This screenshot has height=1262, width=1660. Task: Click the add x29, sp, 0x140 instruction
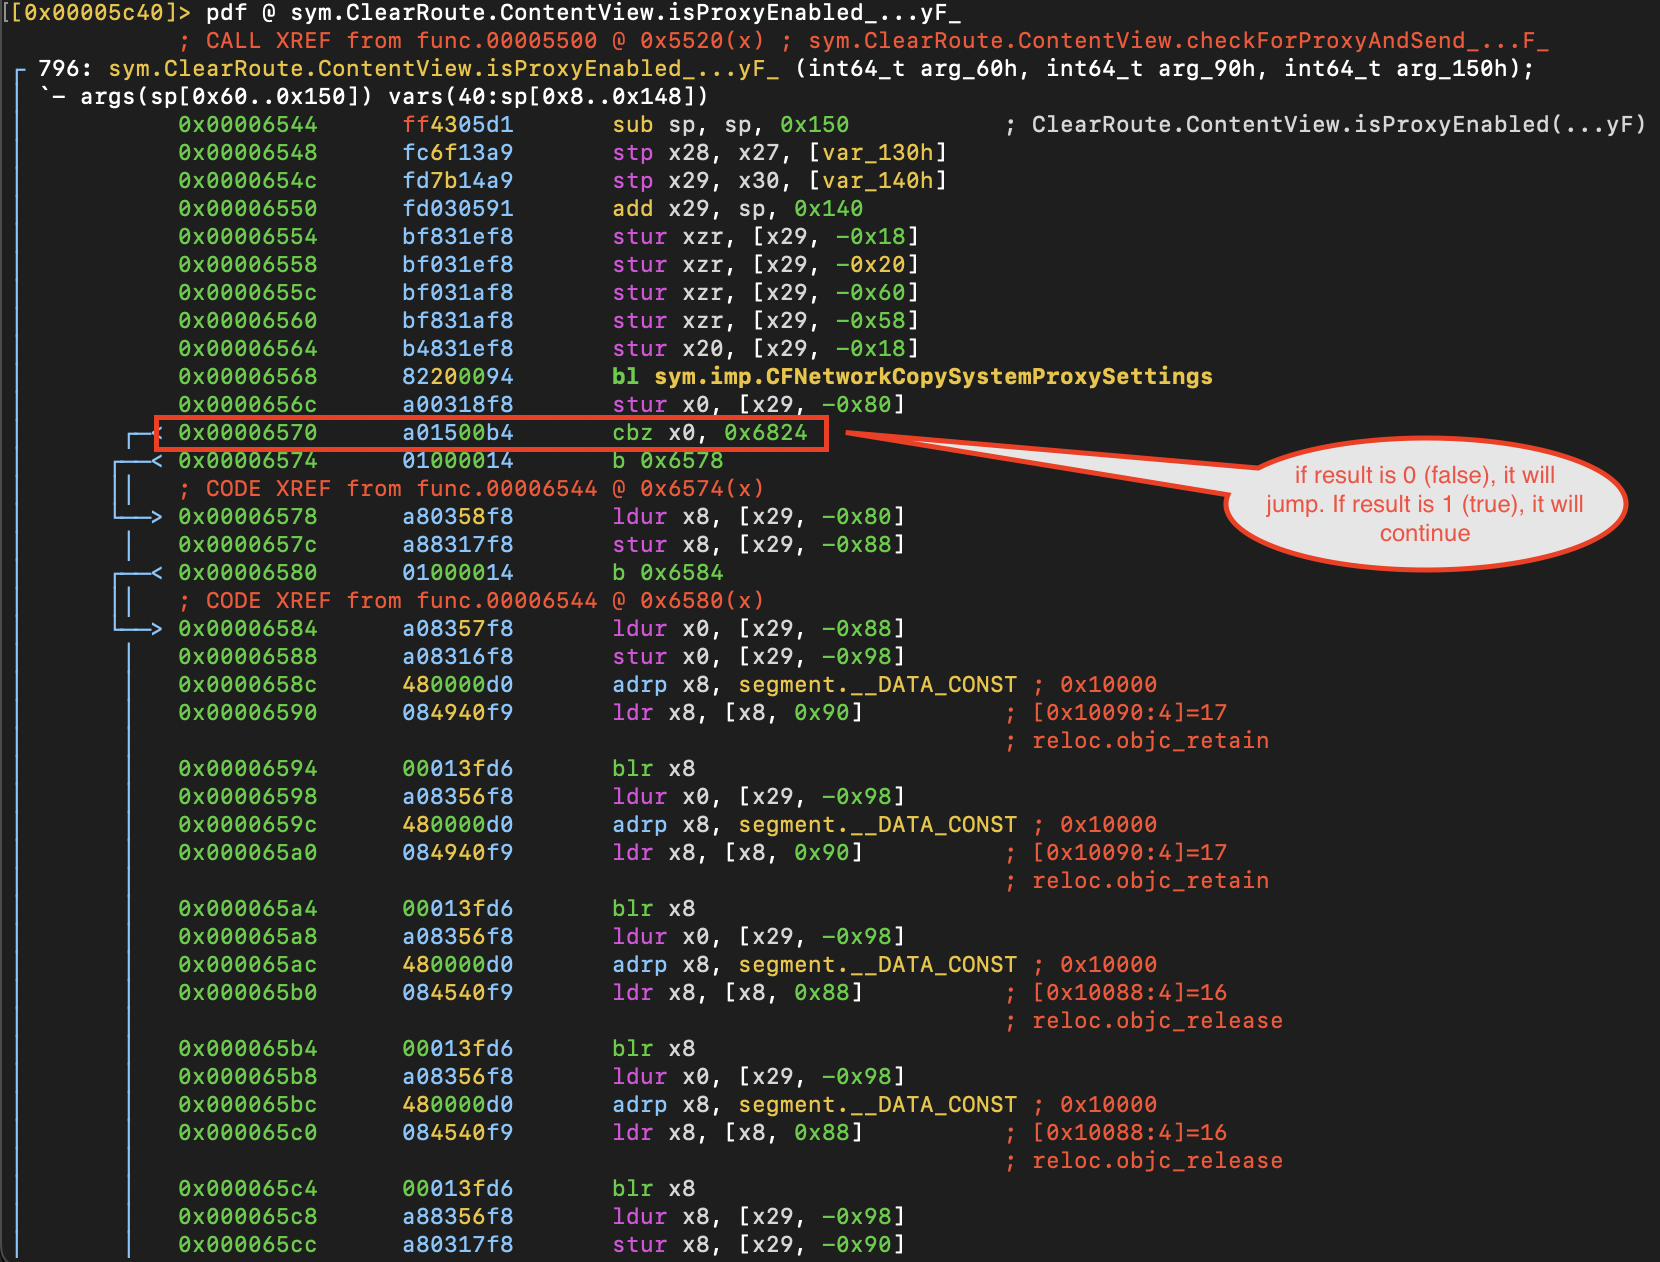737,209
